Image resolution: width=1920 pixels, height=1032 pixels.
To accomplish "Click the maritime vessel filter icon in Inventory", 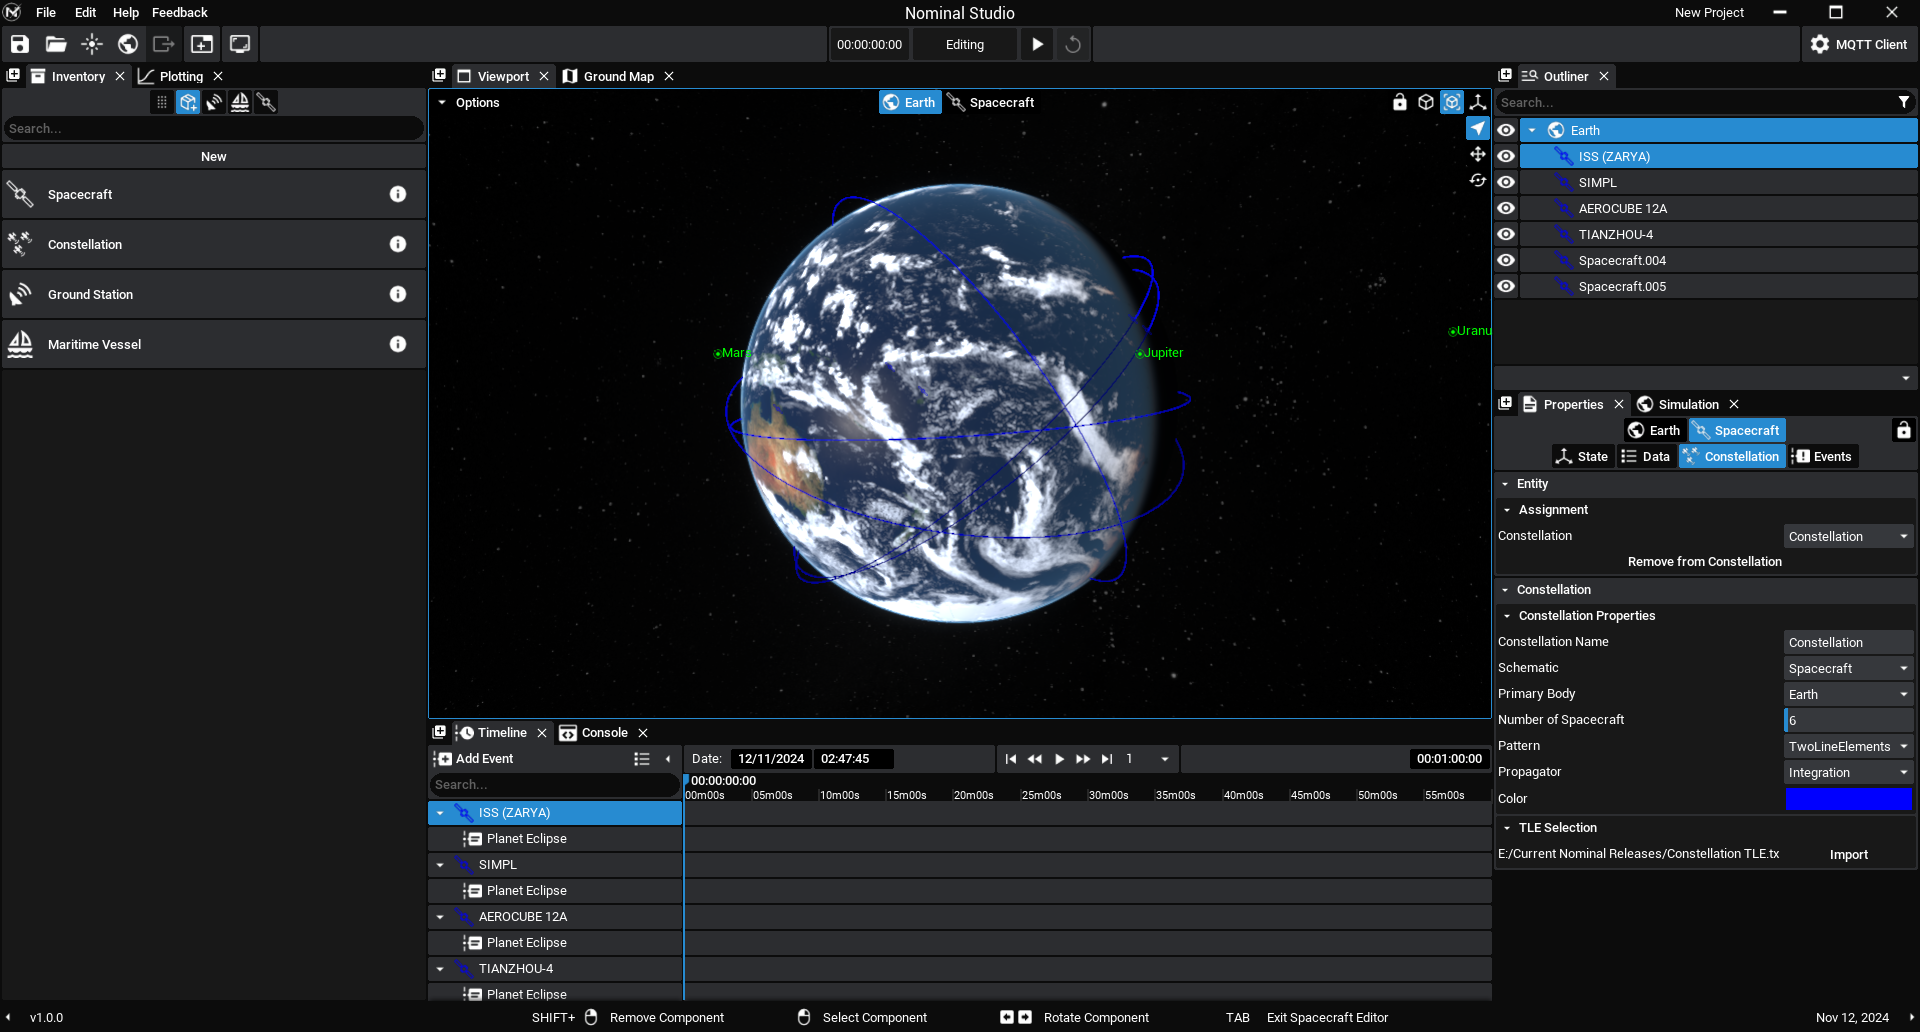I will click(240, 102).
